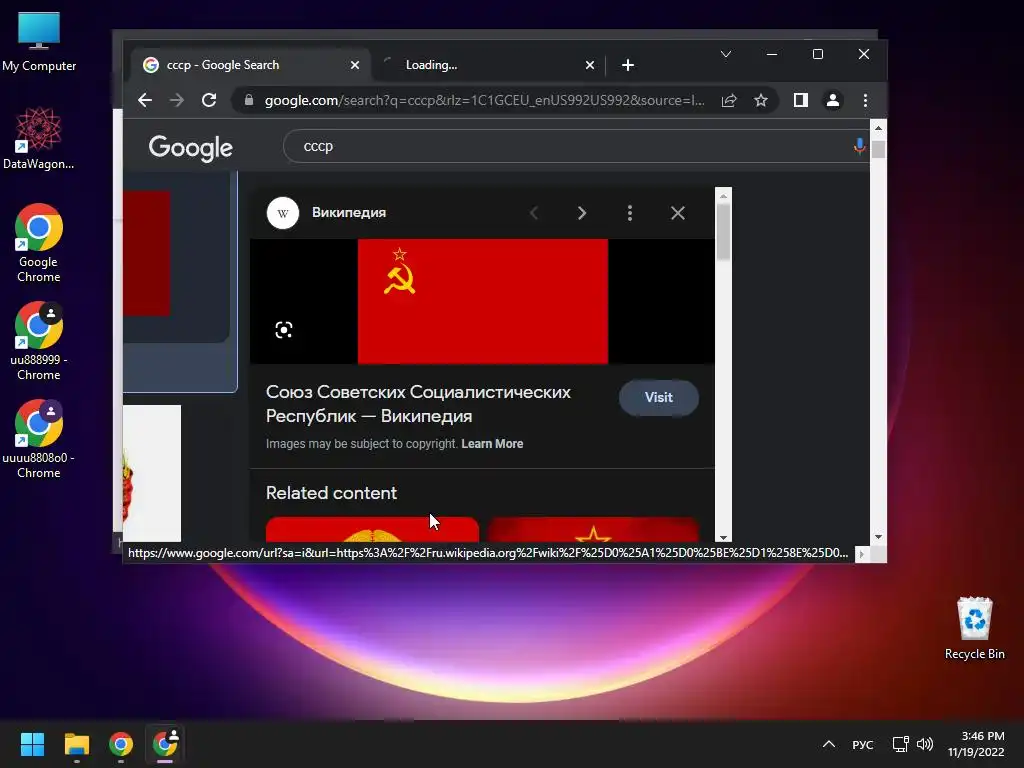Viewport: 1024px width, 768px height.
Task: Select the uuuu8808o0 - Chrome shortcut
Action: point(39,439)
